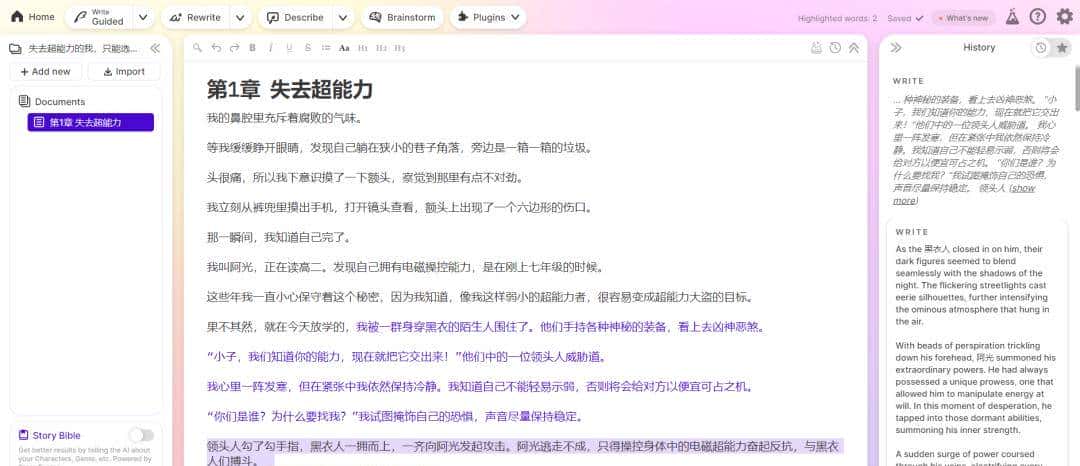Toggle italic formatting
Viewport: 1080px width, 466px height.
271,47
